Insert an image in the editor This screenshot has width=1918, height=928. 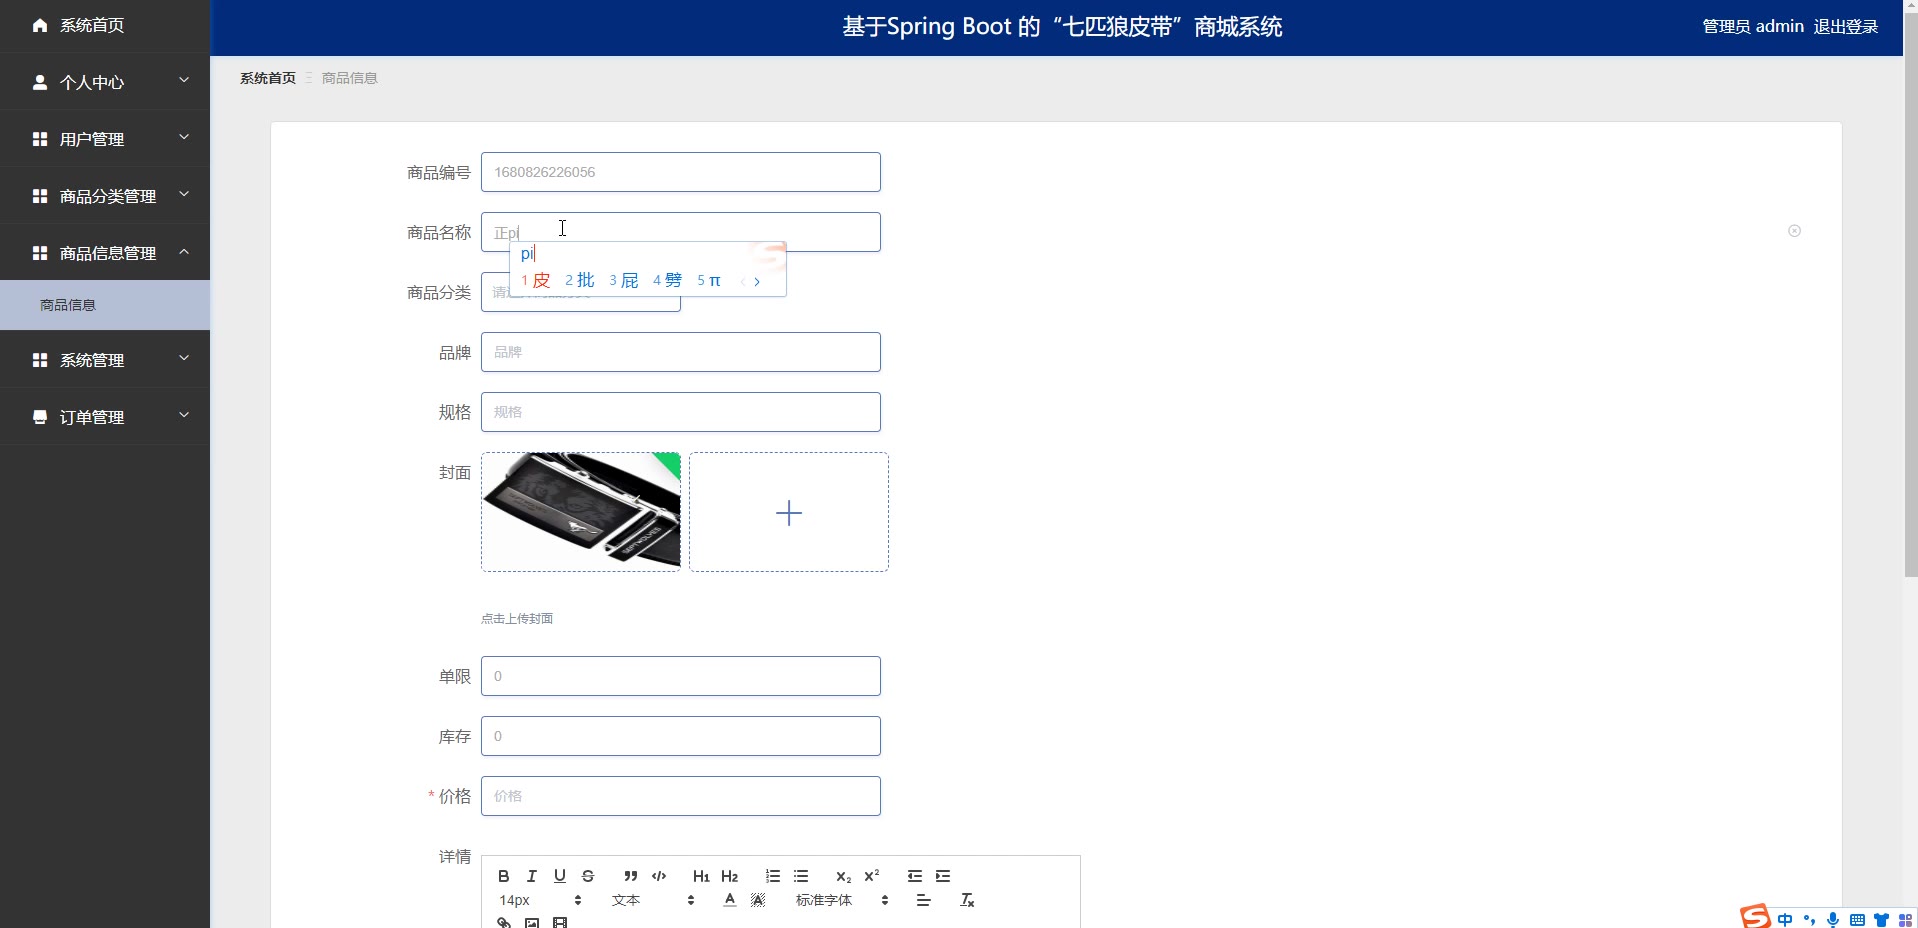pos(532,922)
